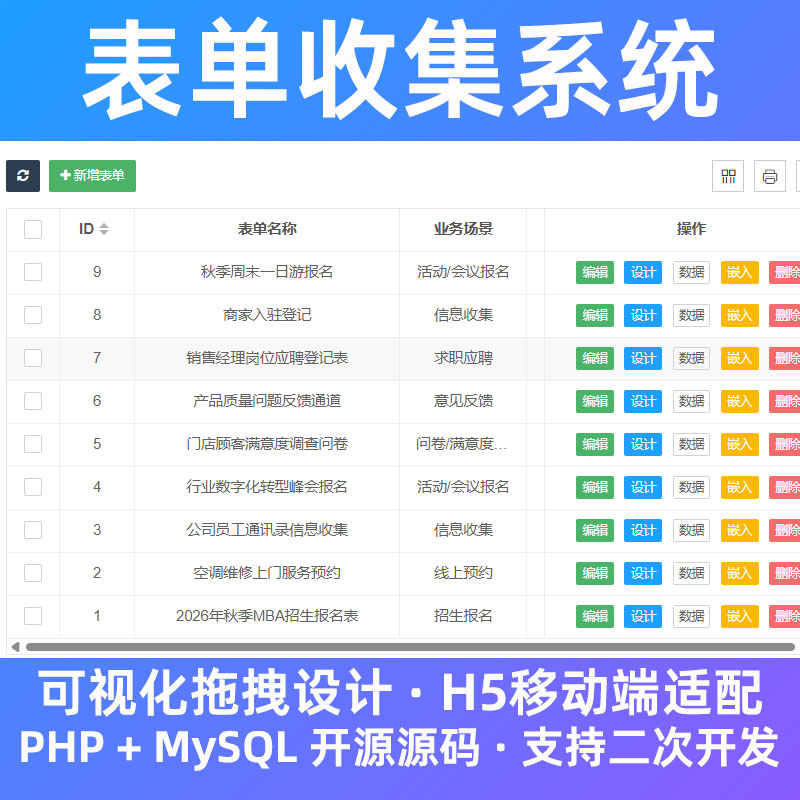800x800 pixels.
Task: Click 设计 for 商家入驻登记
Action: (x=643, y=315)
